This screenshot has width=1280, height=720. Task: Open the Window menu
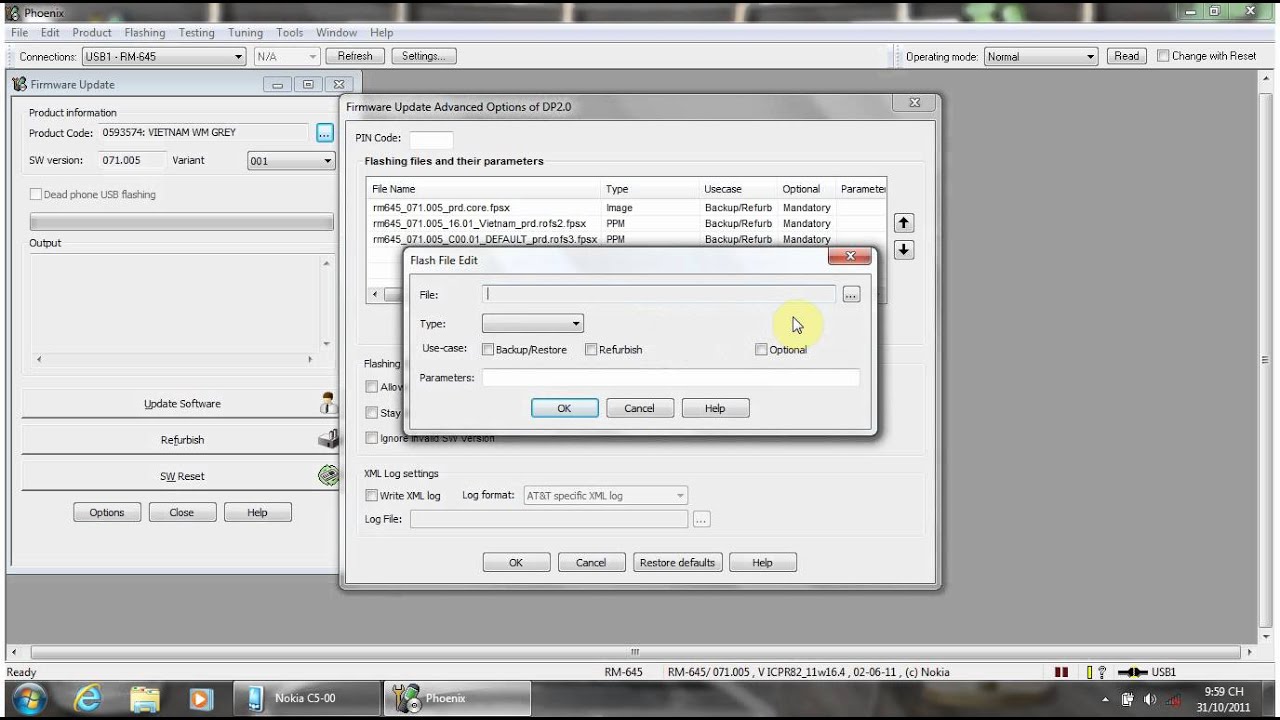337,33
